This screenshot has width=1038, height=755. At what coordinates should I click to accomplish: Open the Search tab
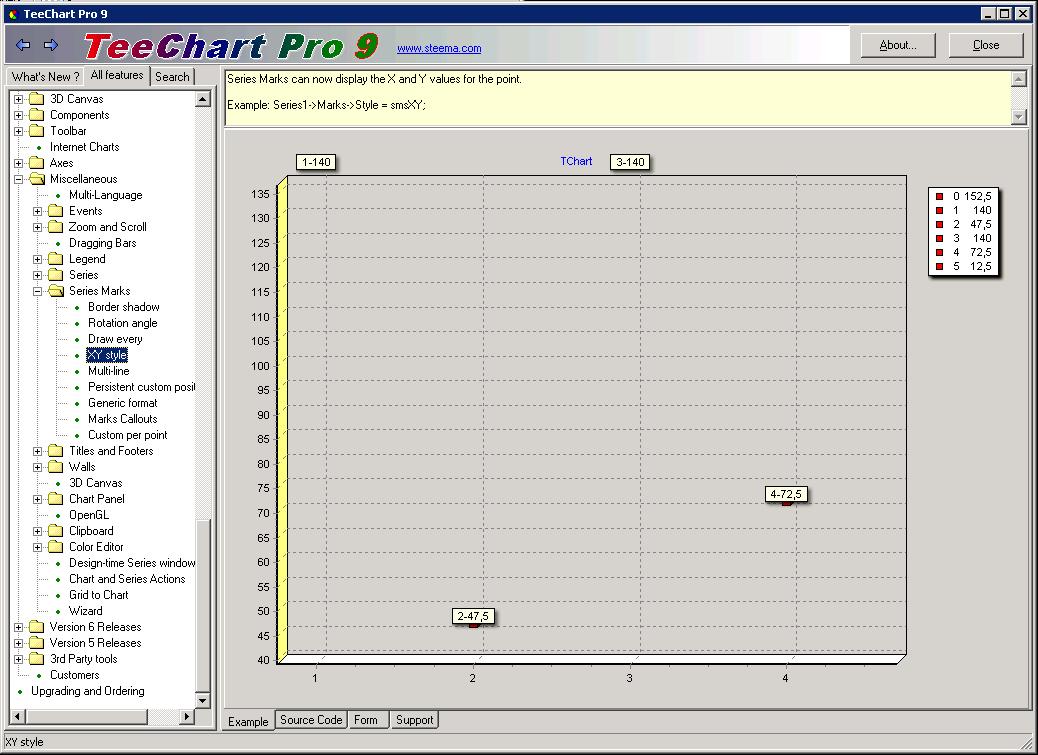[172, 77]
